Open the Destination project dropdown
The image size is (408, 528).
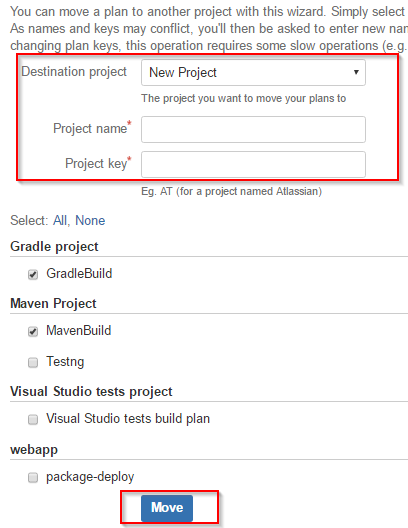(x=253, y=72)
